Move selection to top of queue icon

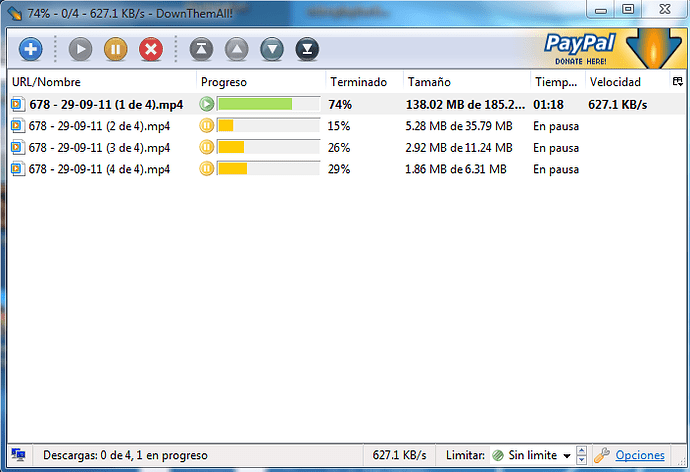tap(202, 49)
